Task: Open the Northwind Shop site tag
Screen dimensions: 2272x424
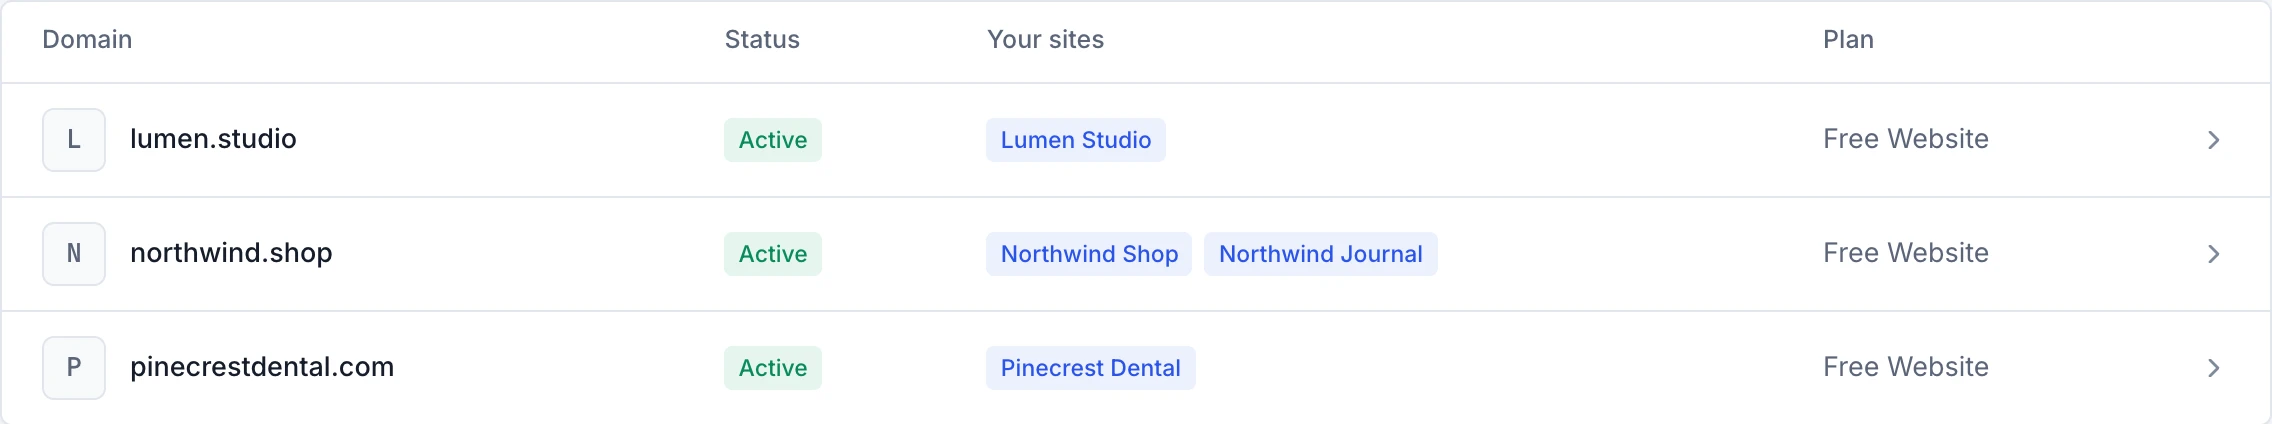Action: [1089, 254]
